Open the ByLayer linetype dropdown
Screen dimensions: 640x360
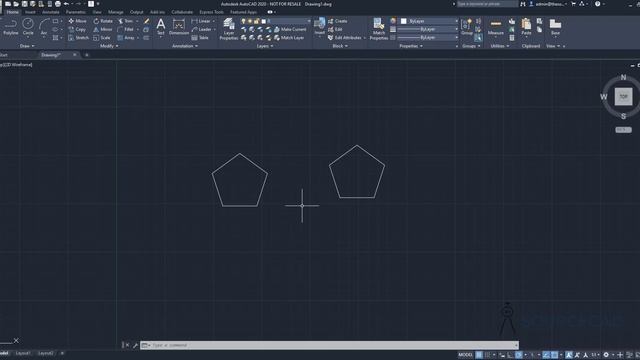[x=427, y=38]
